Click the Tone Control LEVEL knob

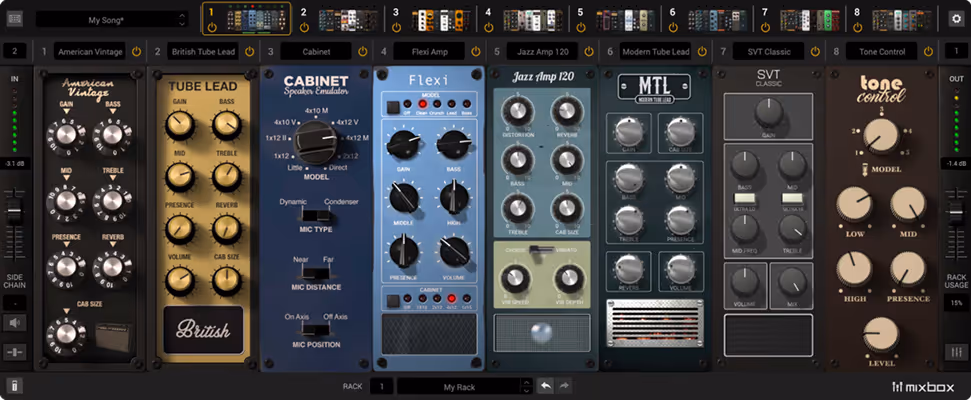click(x=881, y=335)
